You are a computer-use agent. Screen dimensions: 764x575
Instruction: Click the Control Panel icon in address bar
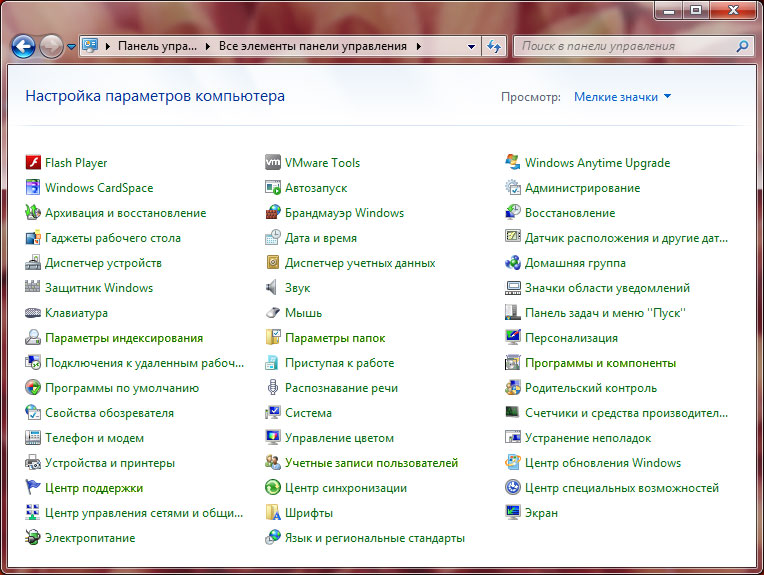pos(90,46)
